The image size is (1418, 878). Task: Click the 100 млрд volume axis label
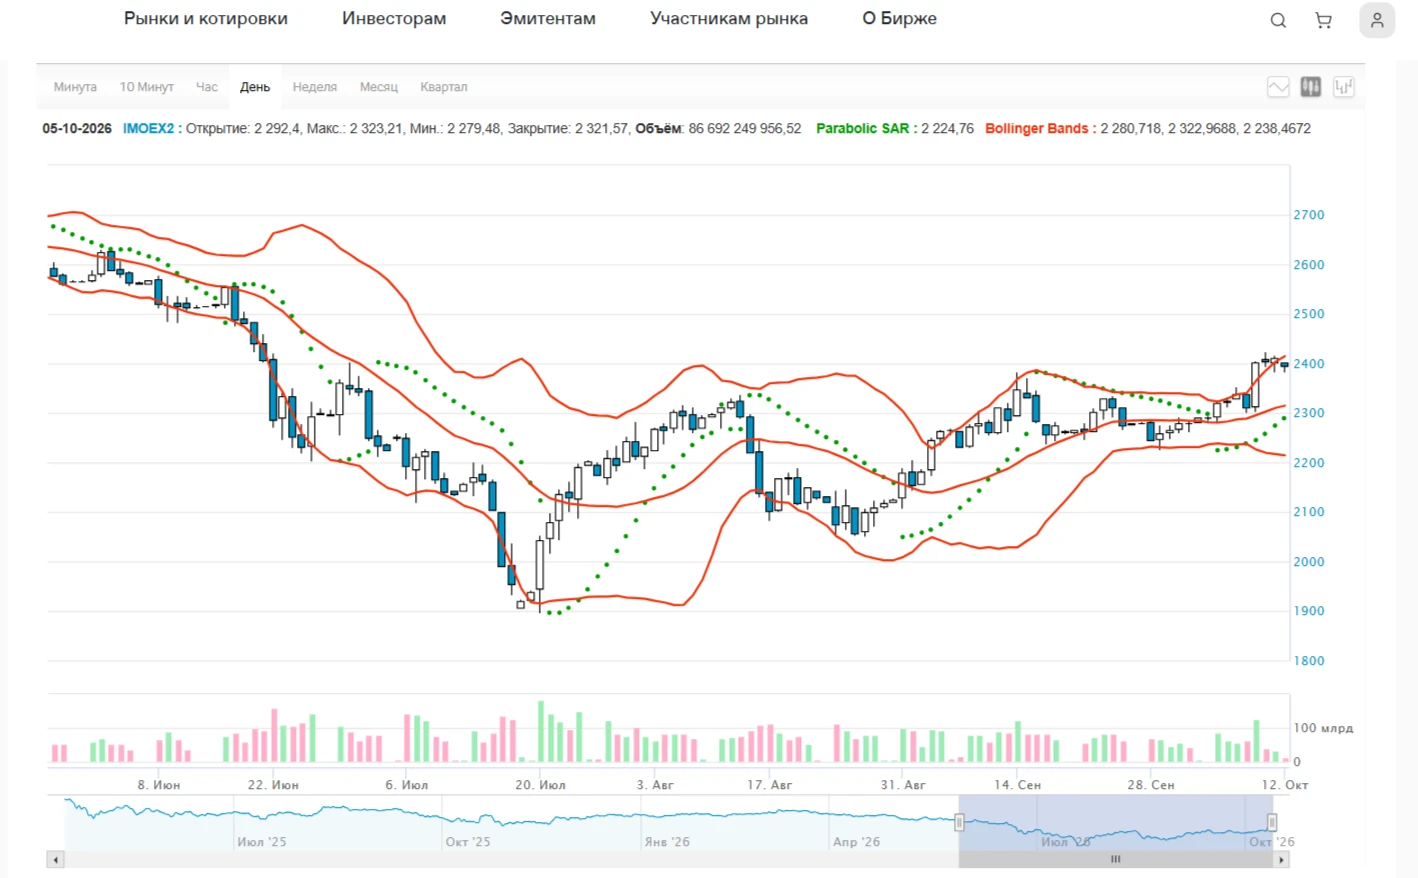coord(1323,728)
